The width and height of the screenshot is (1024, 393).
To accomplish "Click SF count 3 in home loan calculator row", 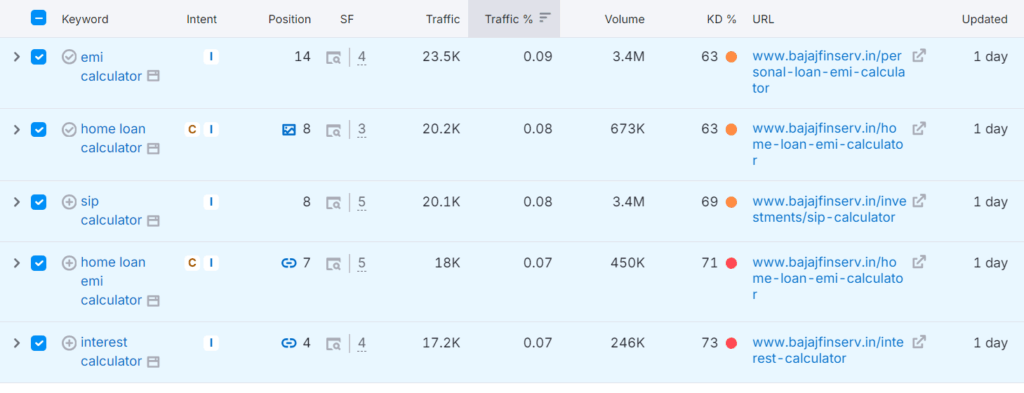I will click(362, 130).
